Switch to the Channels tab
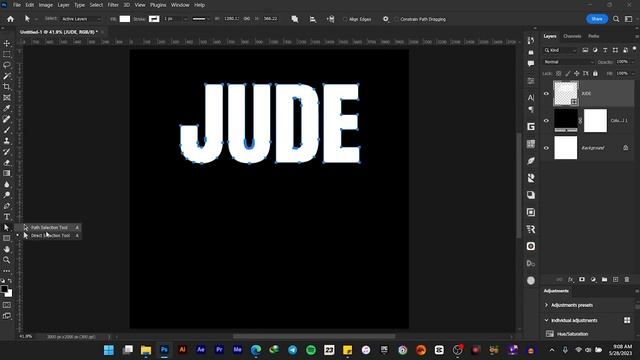The height and width of the screenshot is (360, 640). click(572, 36)
